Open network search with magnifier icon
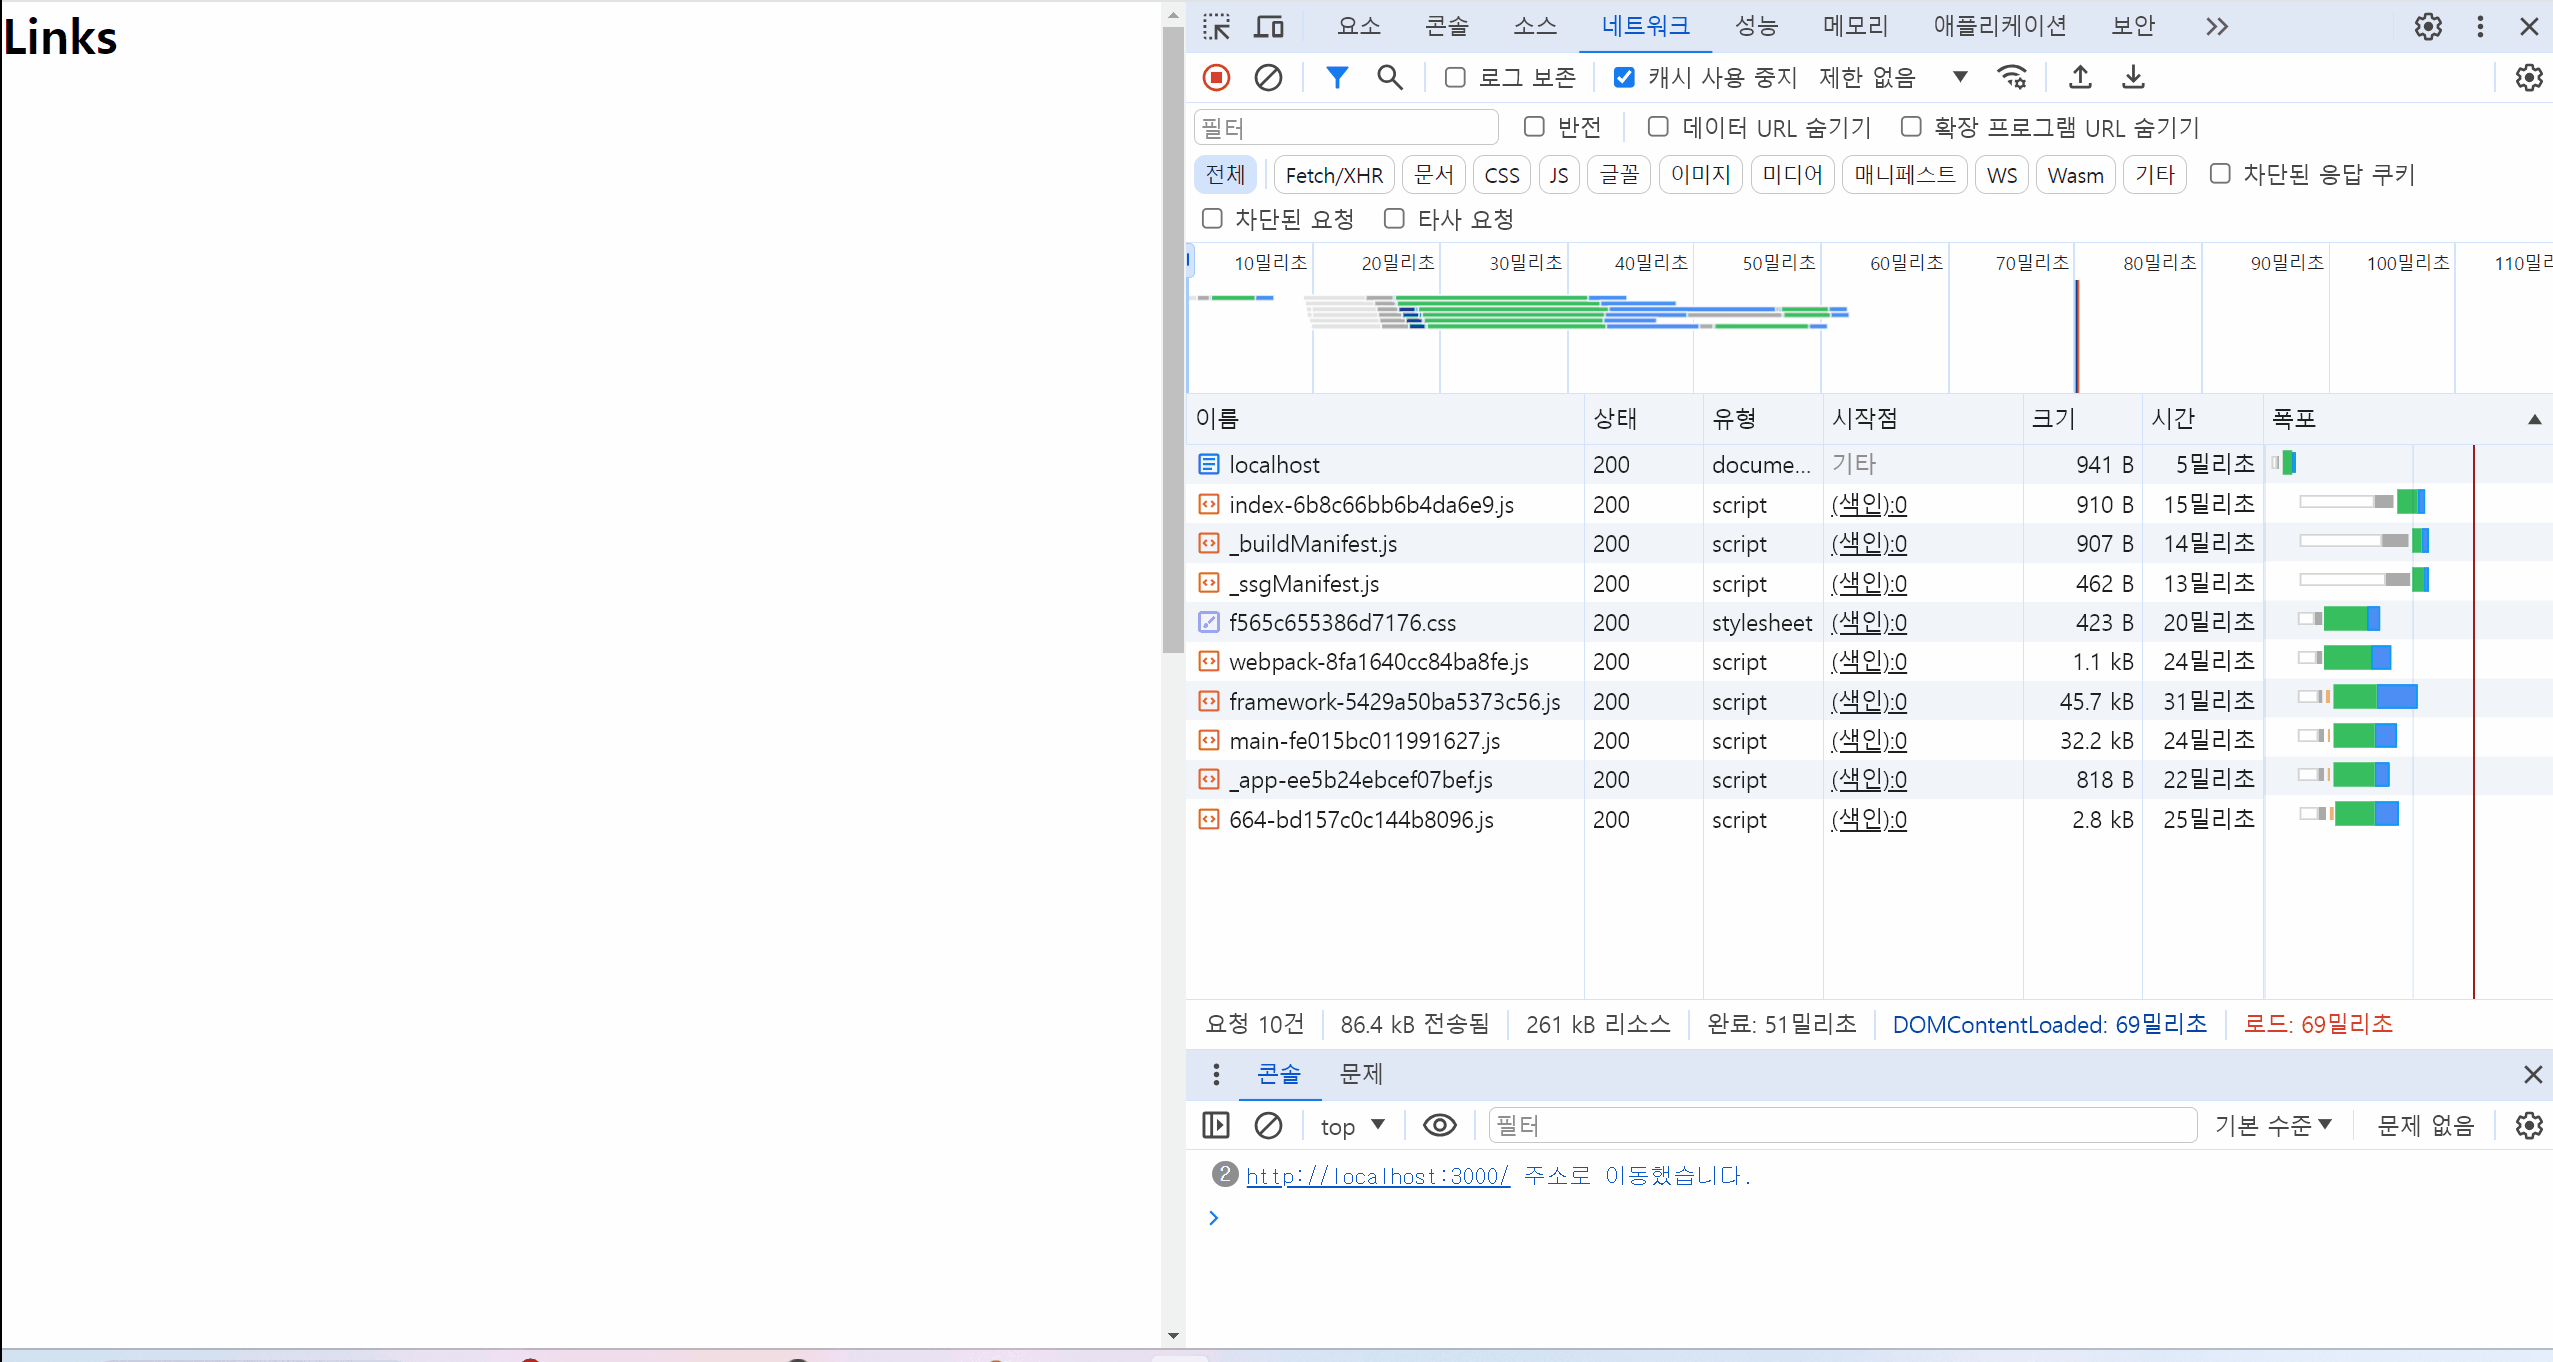2553x1362 pixels. (1389, 77)
